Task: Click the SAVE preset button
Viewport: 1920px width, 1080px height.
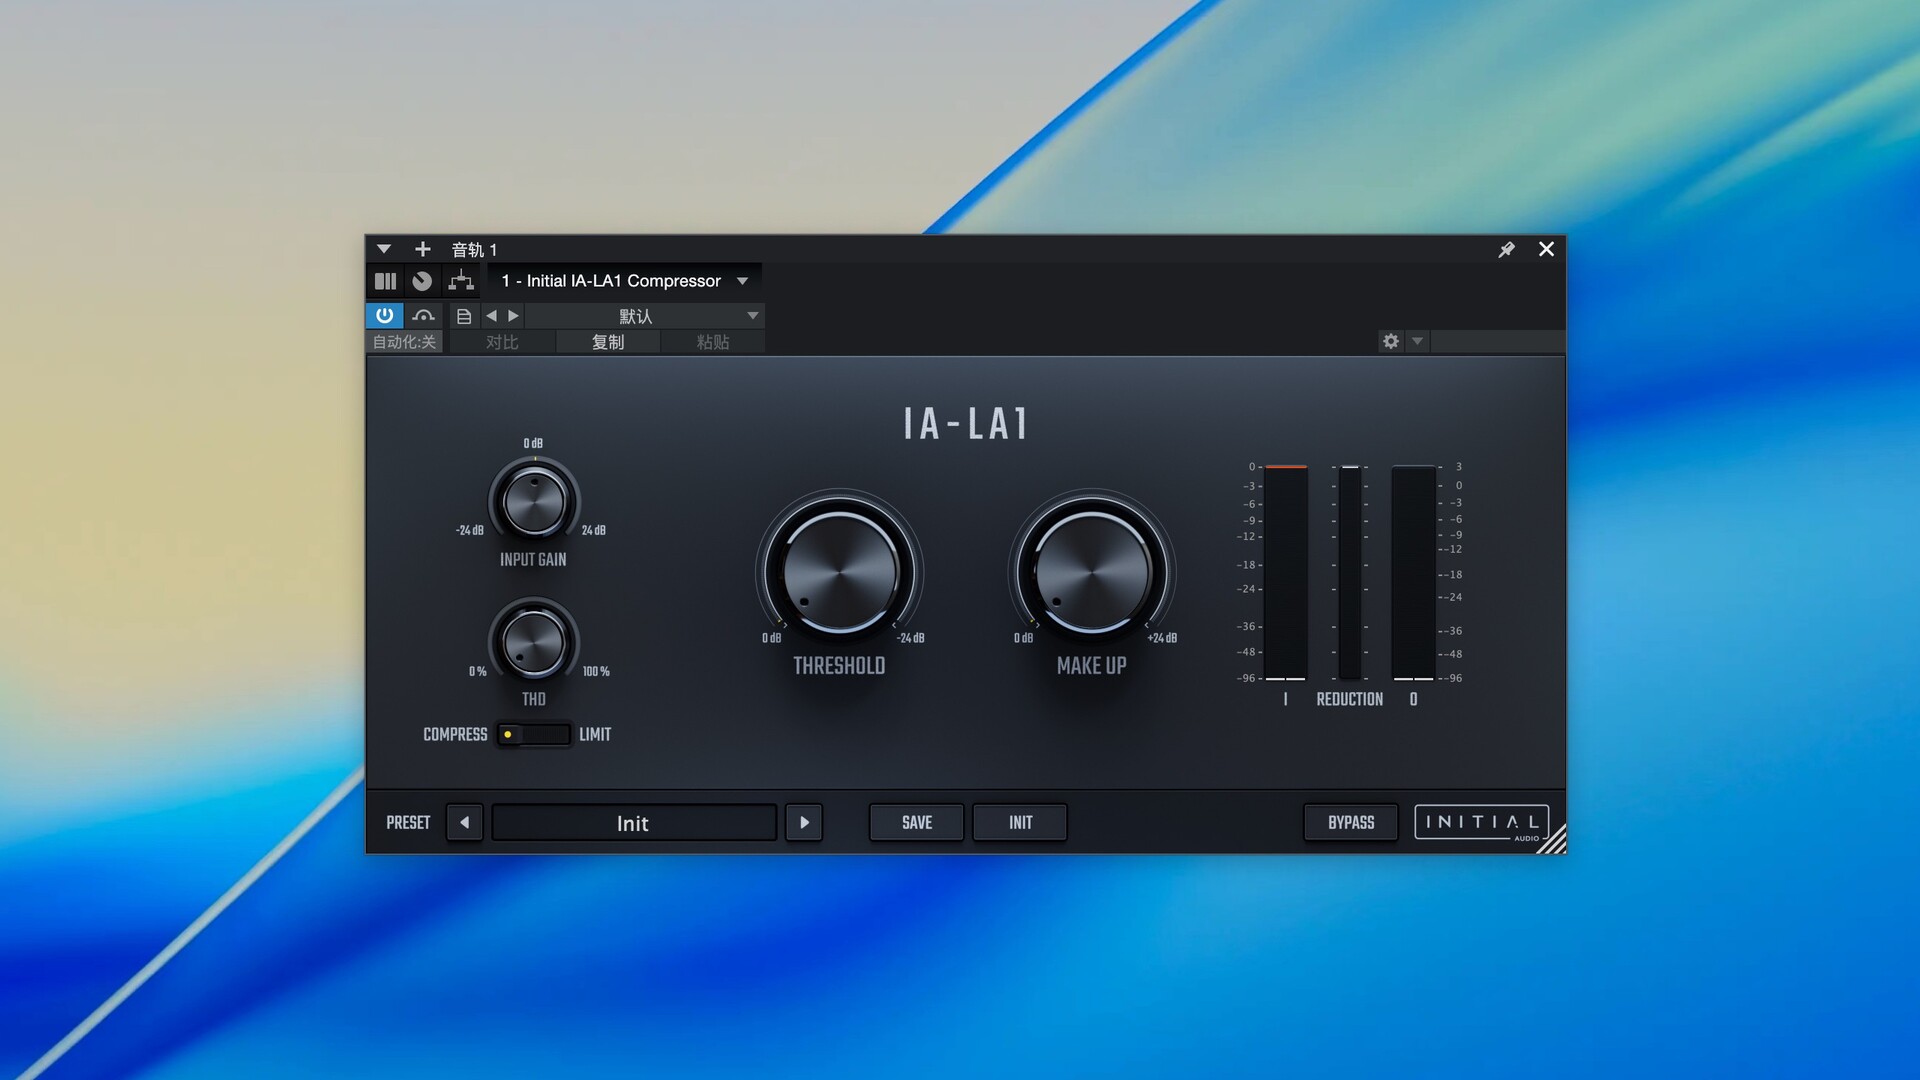Action: (x=917, y=822)
